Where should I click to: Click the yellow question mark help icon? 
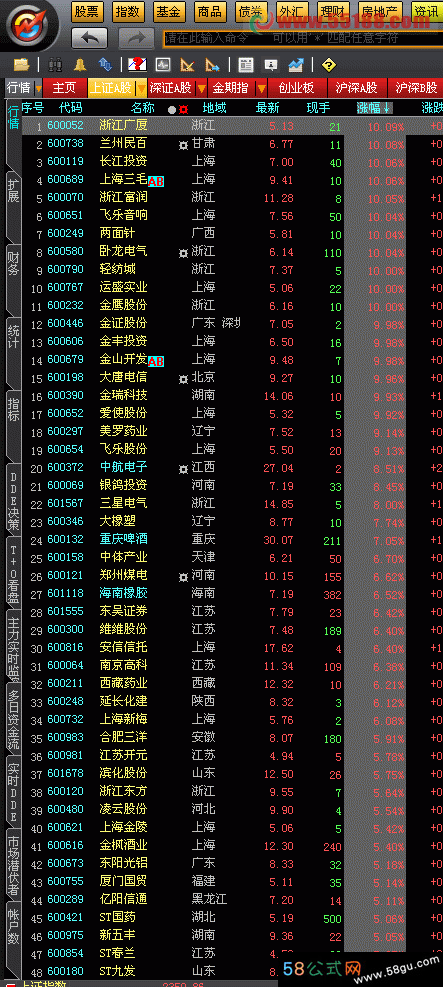click(328, 64)
